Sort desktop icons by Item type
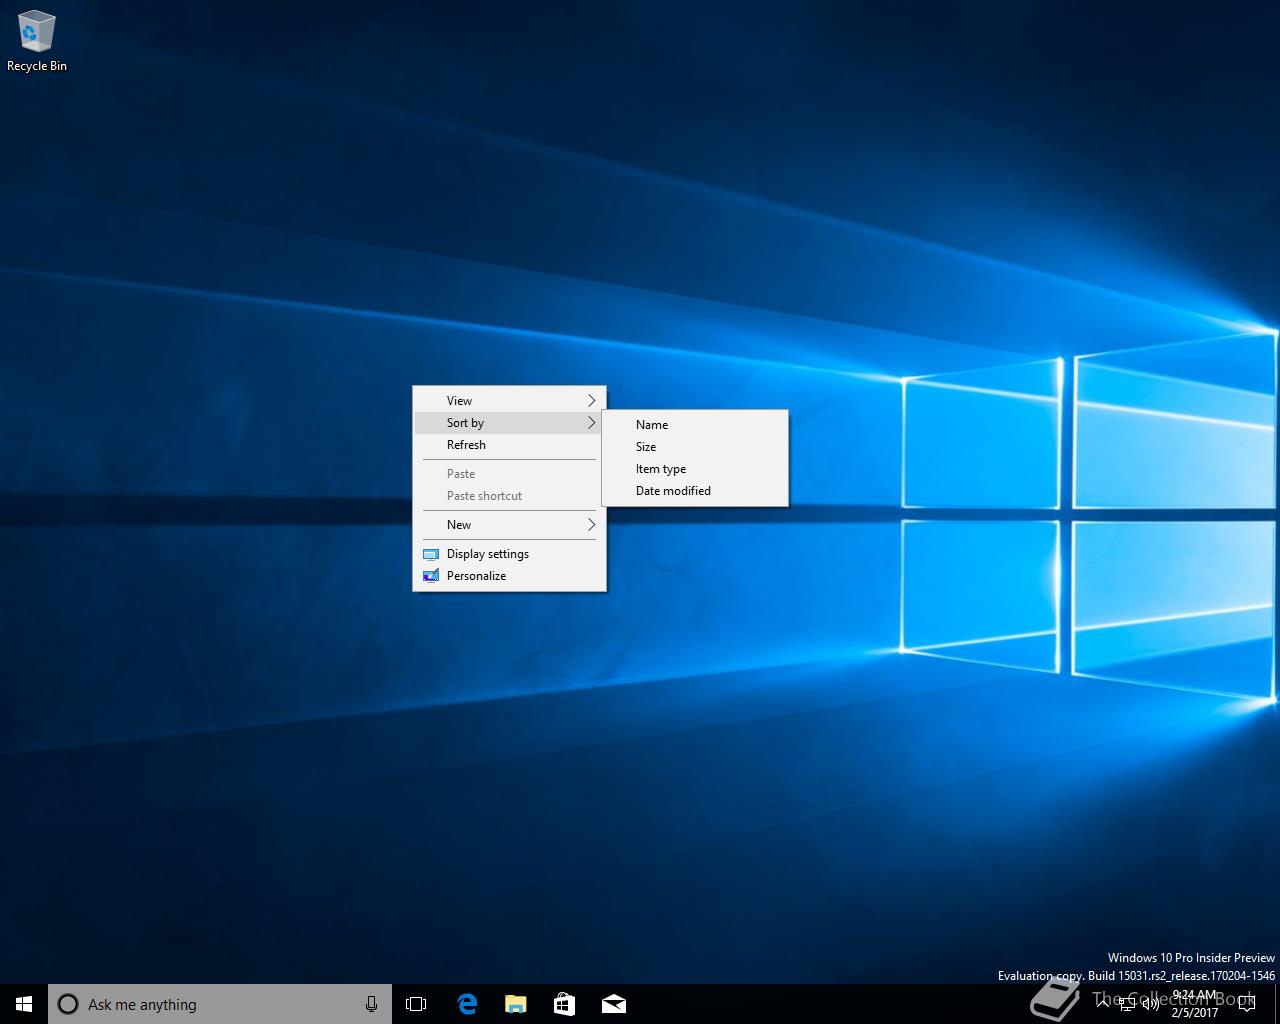 click(695, 468)
